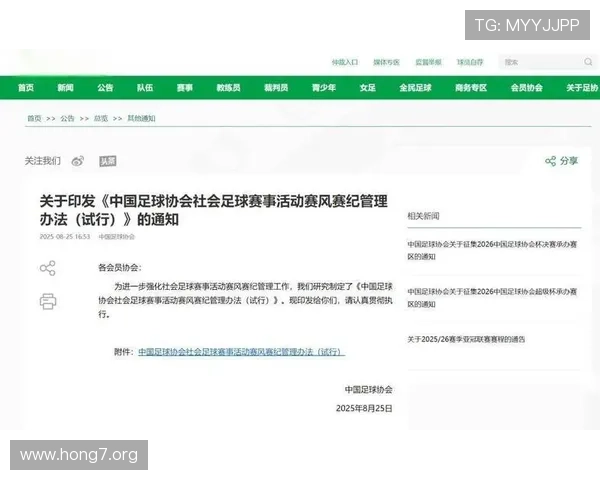600x480 pixels.
Task: Open the 新闻 navigation item
Action: tap(65, 88)
